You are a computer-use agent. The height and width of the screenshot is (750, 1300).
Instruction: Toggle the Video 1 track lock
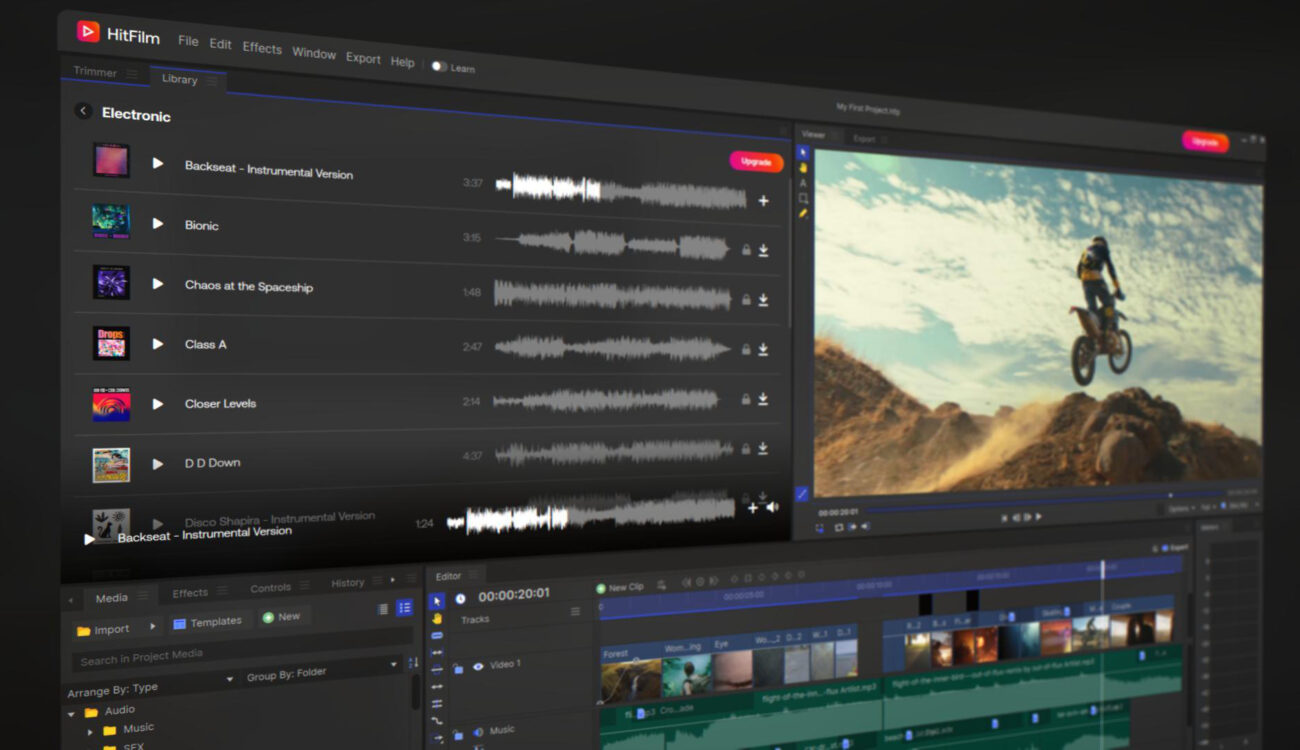(458, 668)
